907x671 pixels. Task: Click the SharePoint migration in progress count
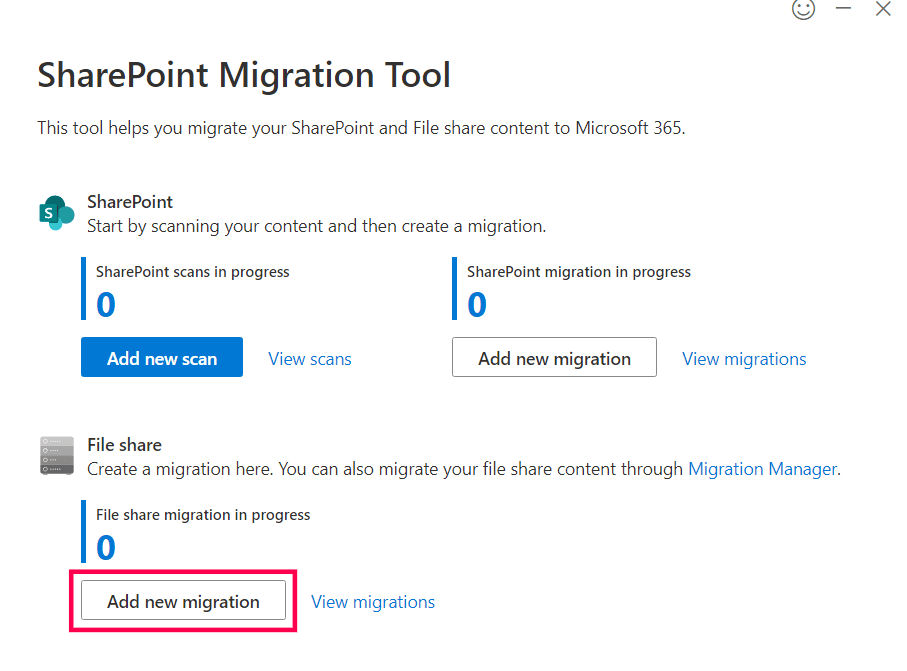tap(477, 304)
